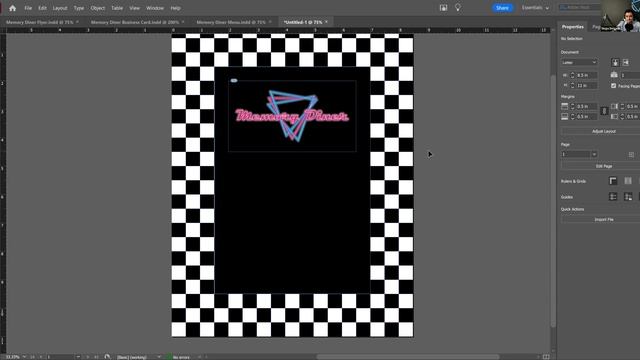Viewport: 640px width, 360px height.
Task: Click the bottom margin value field
Action: [x=587, y=116]
